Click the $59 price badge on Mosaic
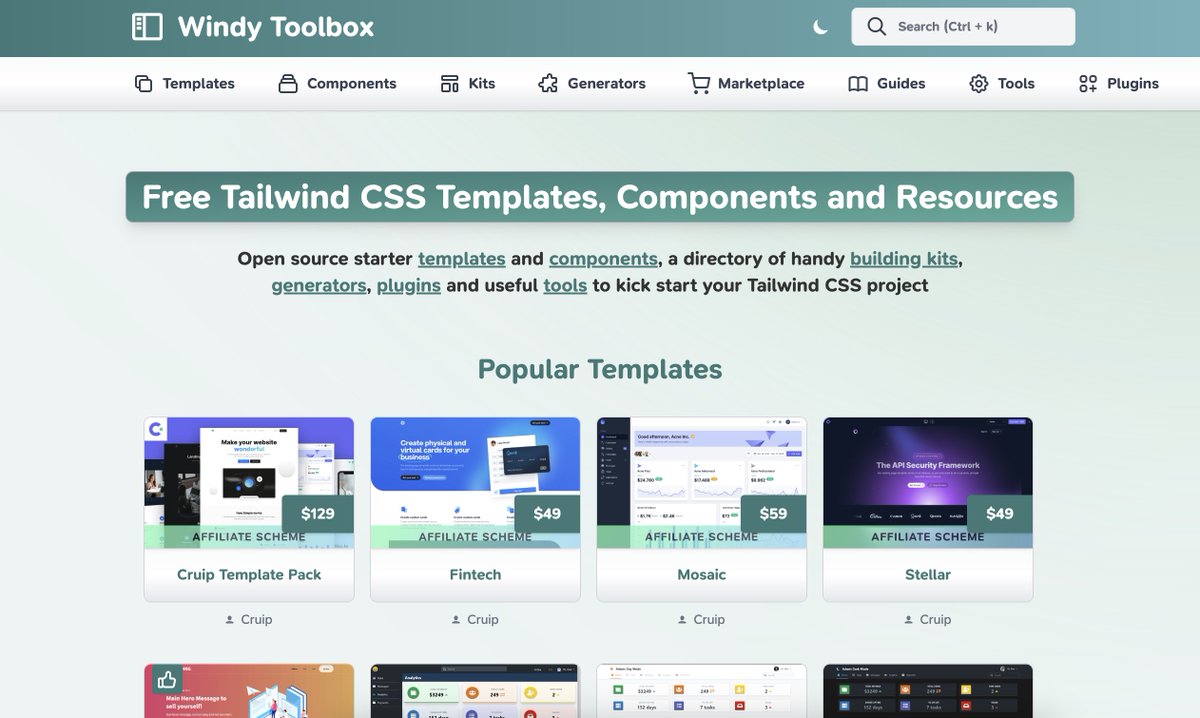This screenshot has width=1200, height=718. 773,514
